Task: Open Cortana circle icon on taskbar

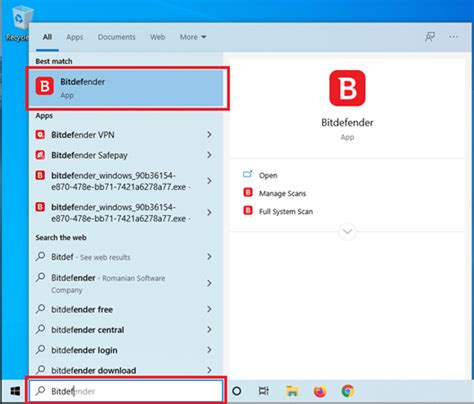Action: pyautogui.click(x=237, y=391)
